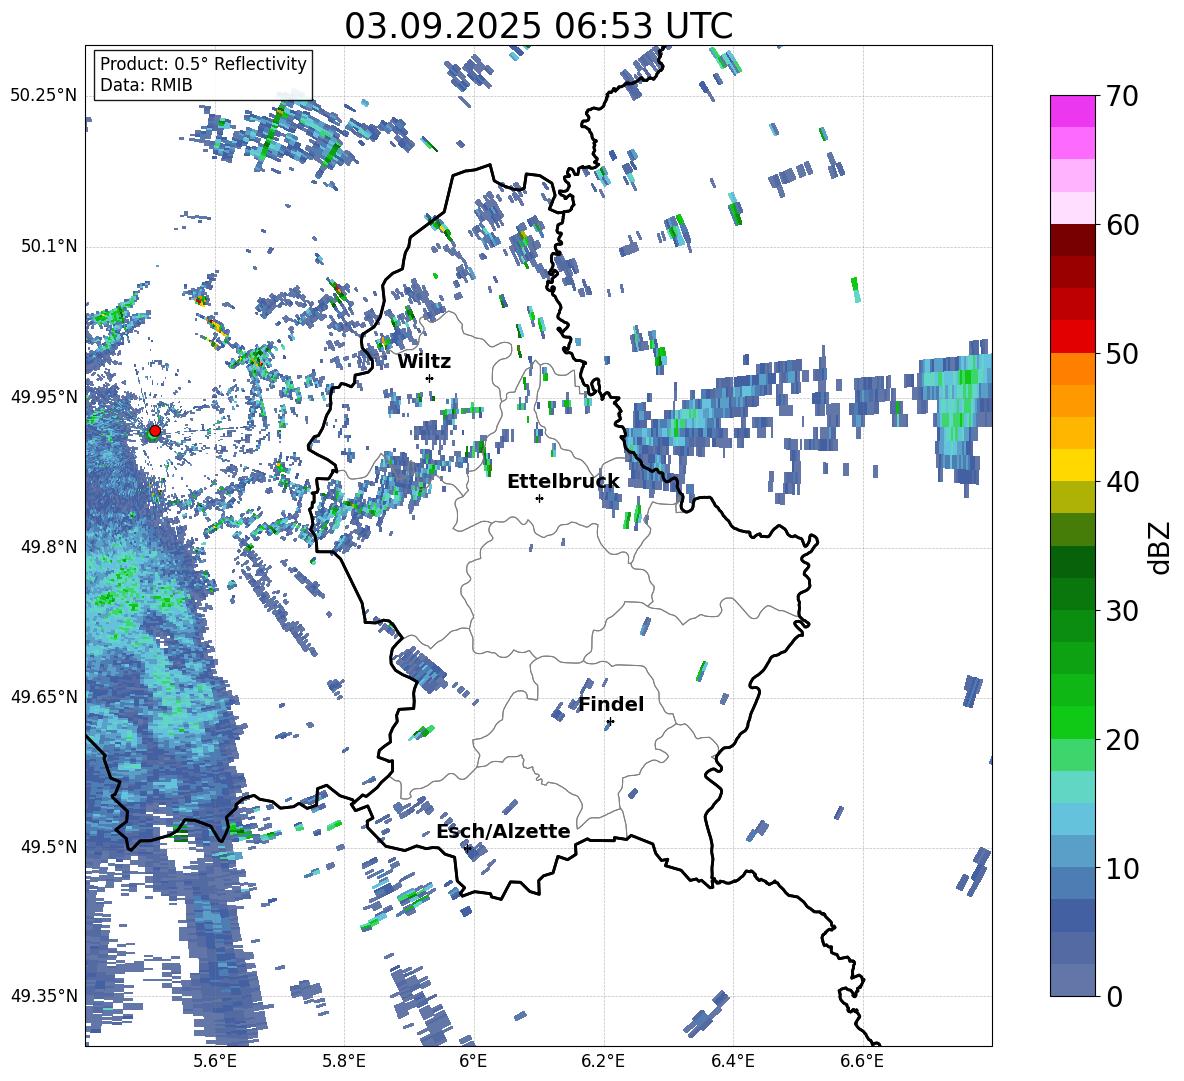Viewport: 1184px width, 1081px height.
Task: Click the 40 tick label on colorbar
Action: [x=1122, y=482]
